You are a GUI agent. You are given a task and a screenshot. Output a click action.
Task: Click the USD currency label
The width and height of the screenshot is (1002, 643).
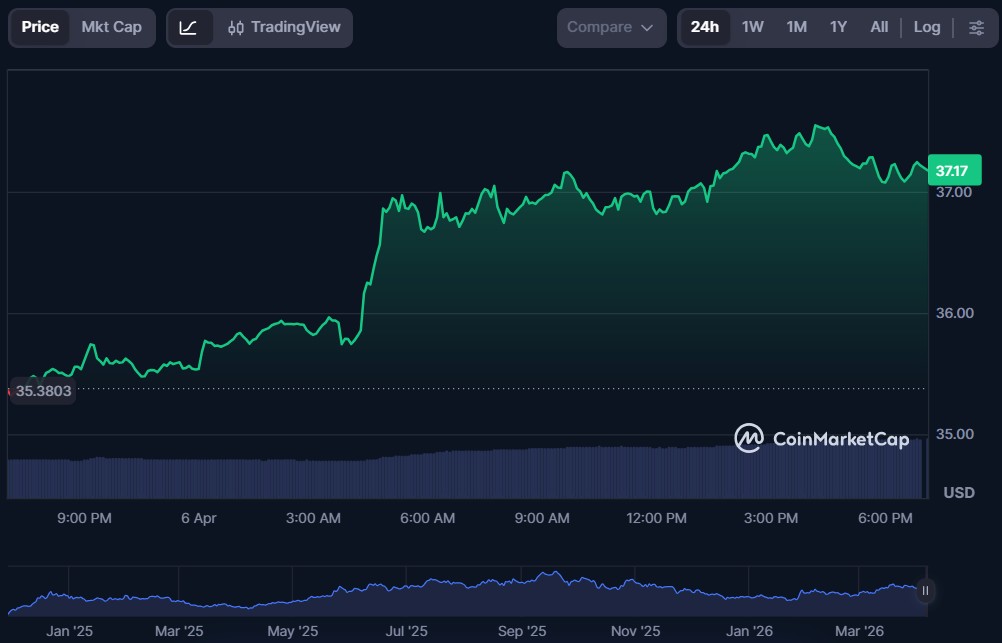(958, 493)
